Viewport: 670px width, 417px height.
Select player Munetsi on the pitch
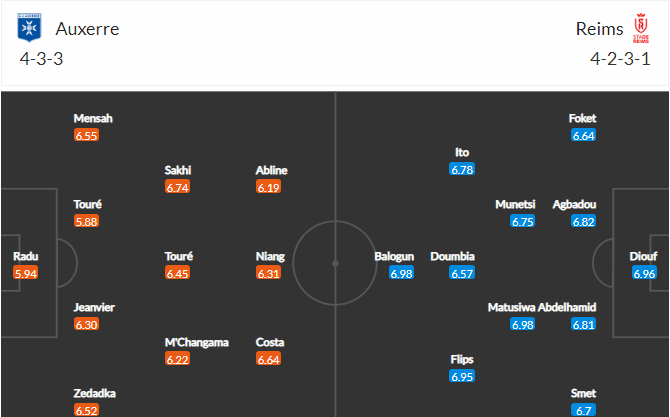(515, 204)
